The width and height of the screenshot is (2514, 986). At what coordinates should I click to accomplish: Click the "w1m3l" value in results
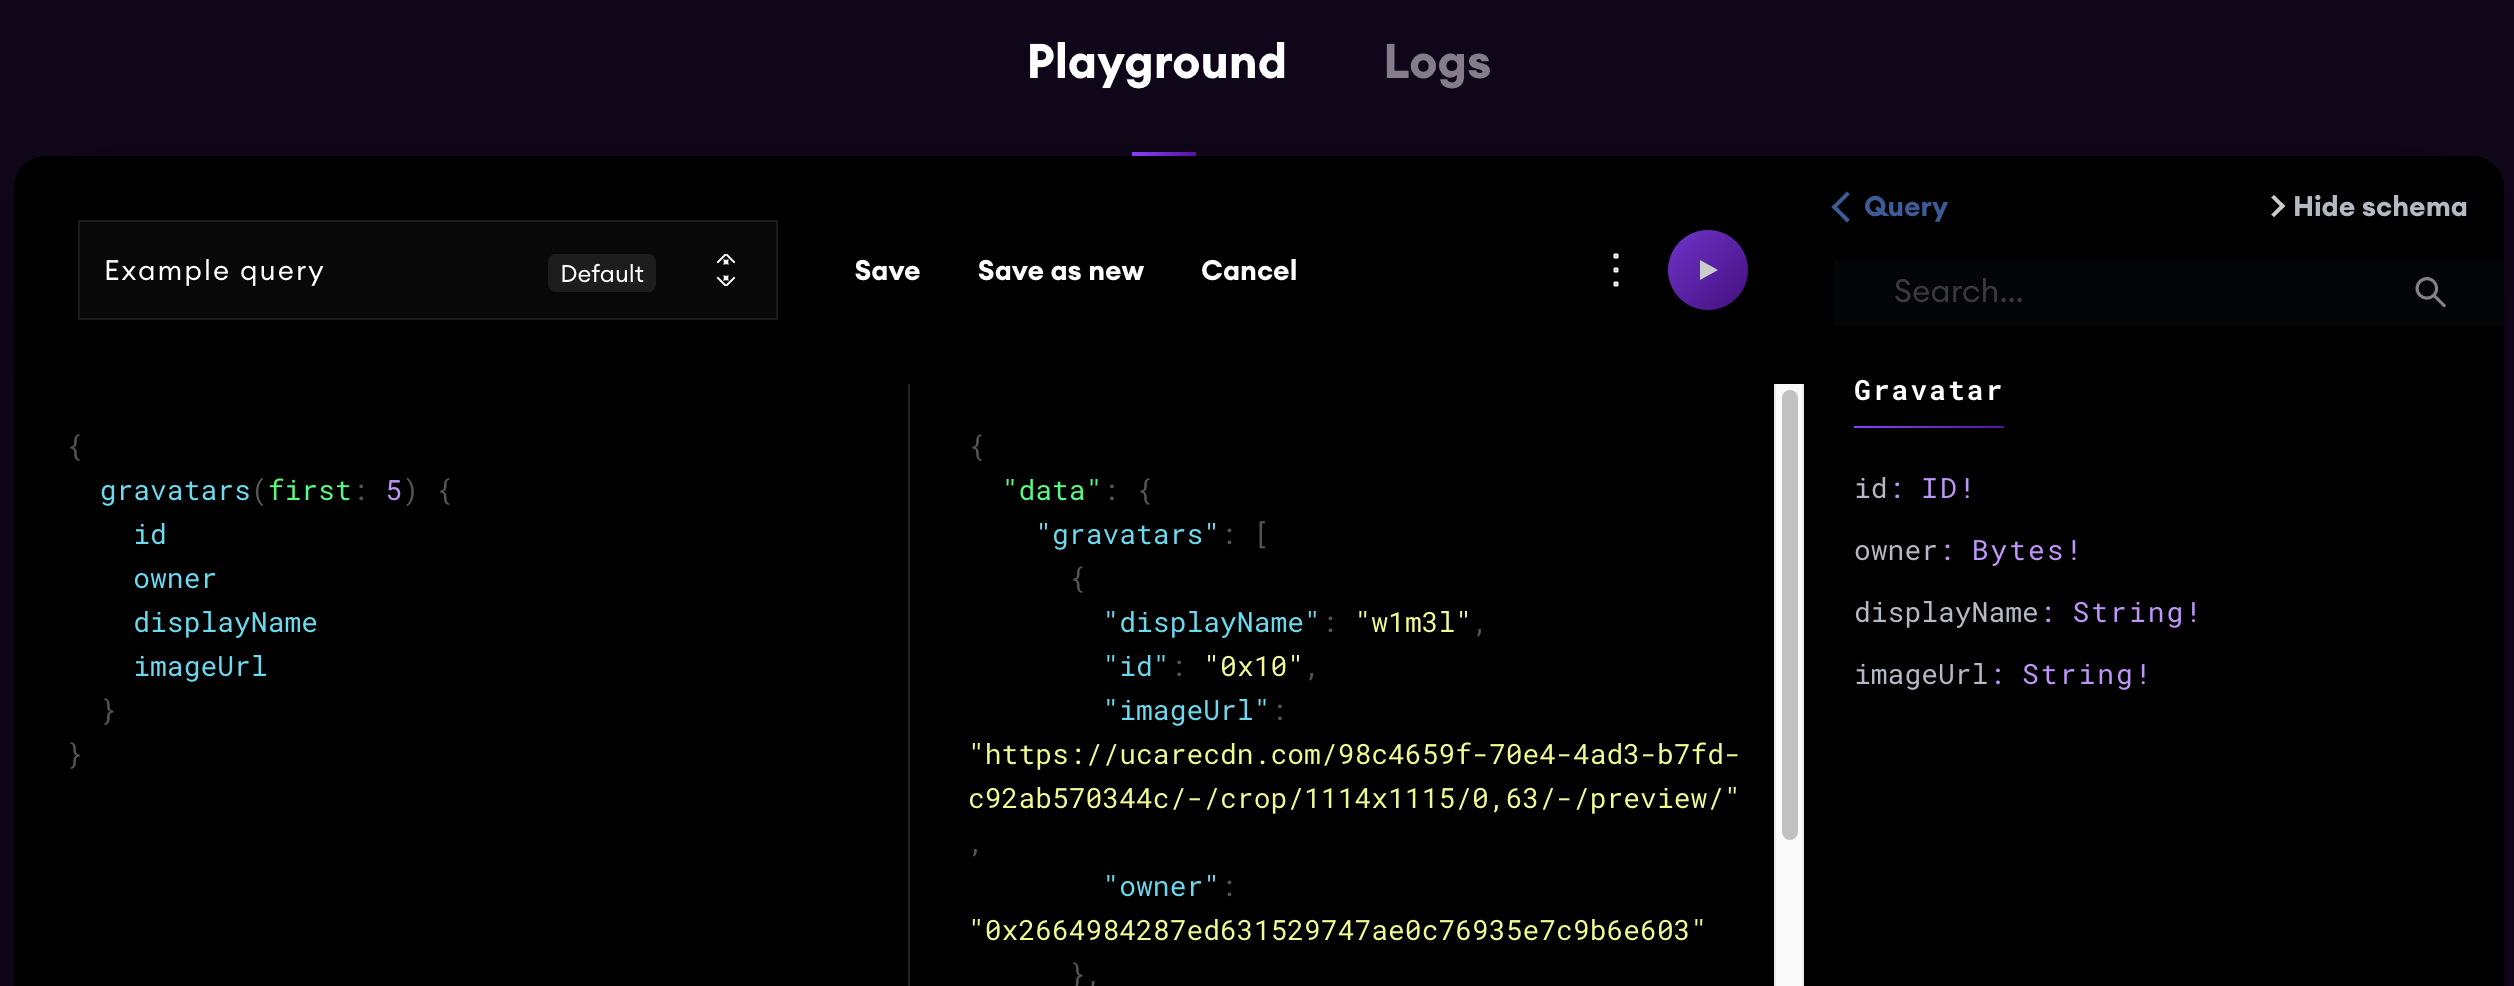[1413, 623]
